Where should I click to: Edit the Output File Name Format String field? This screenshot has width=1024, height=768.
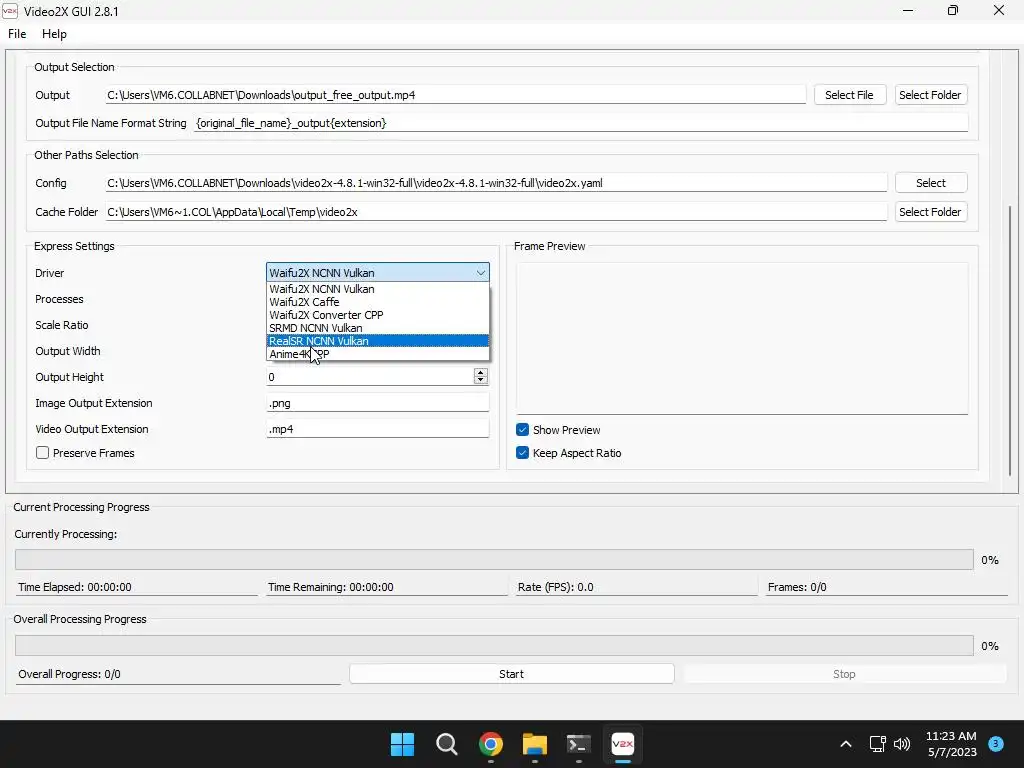click(x=581, y=123)
